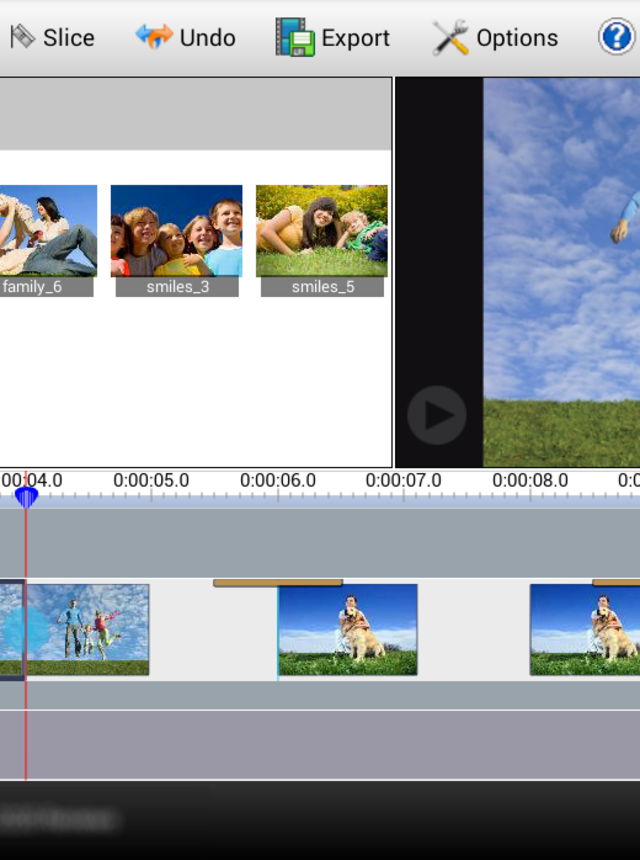640x860 pixels.
Task: Select the Slice tool
Action: (52, 38)
